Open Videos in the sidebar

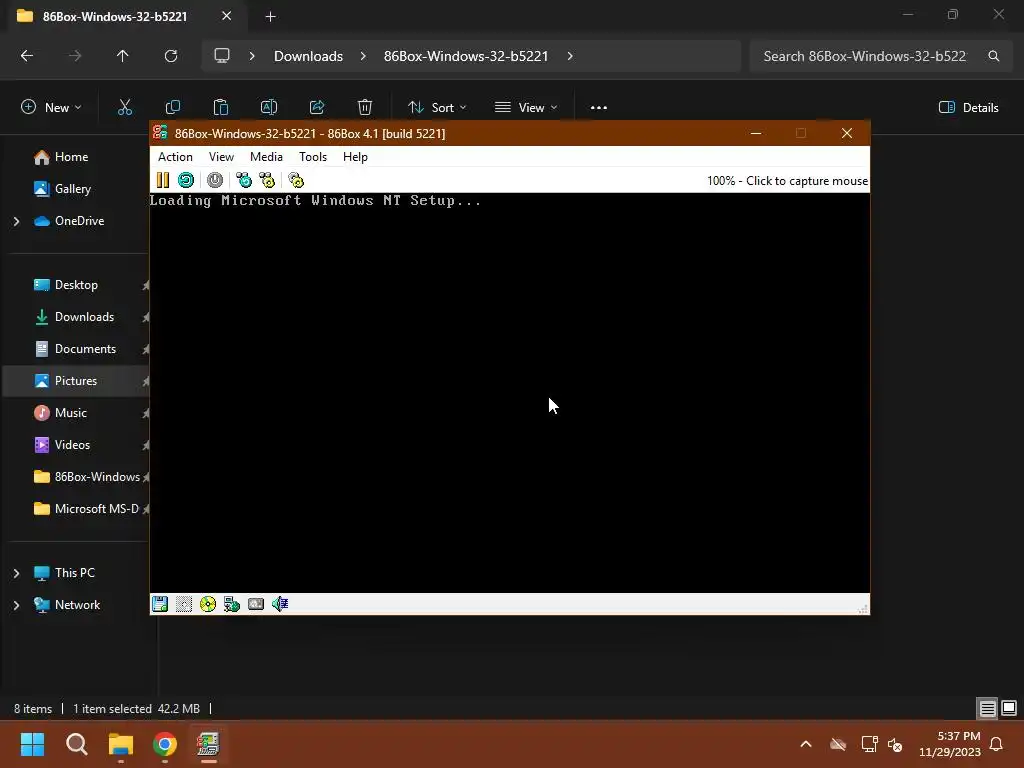72,445
